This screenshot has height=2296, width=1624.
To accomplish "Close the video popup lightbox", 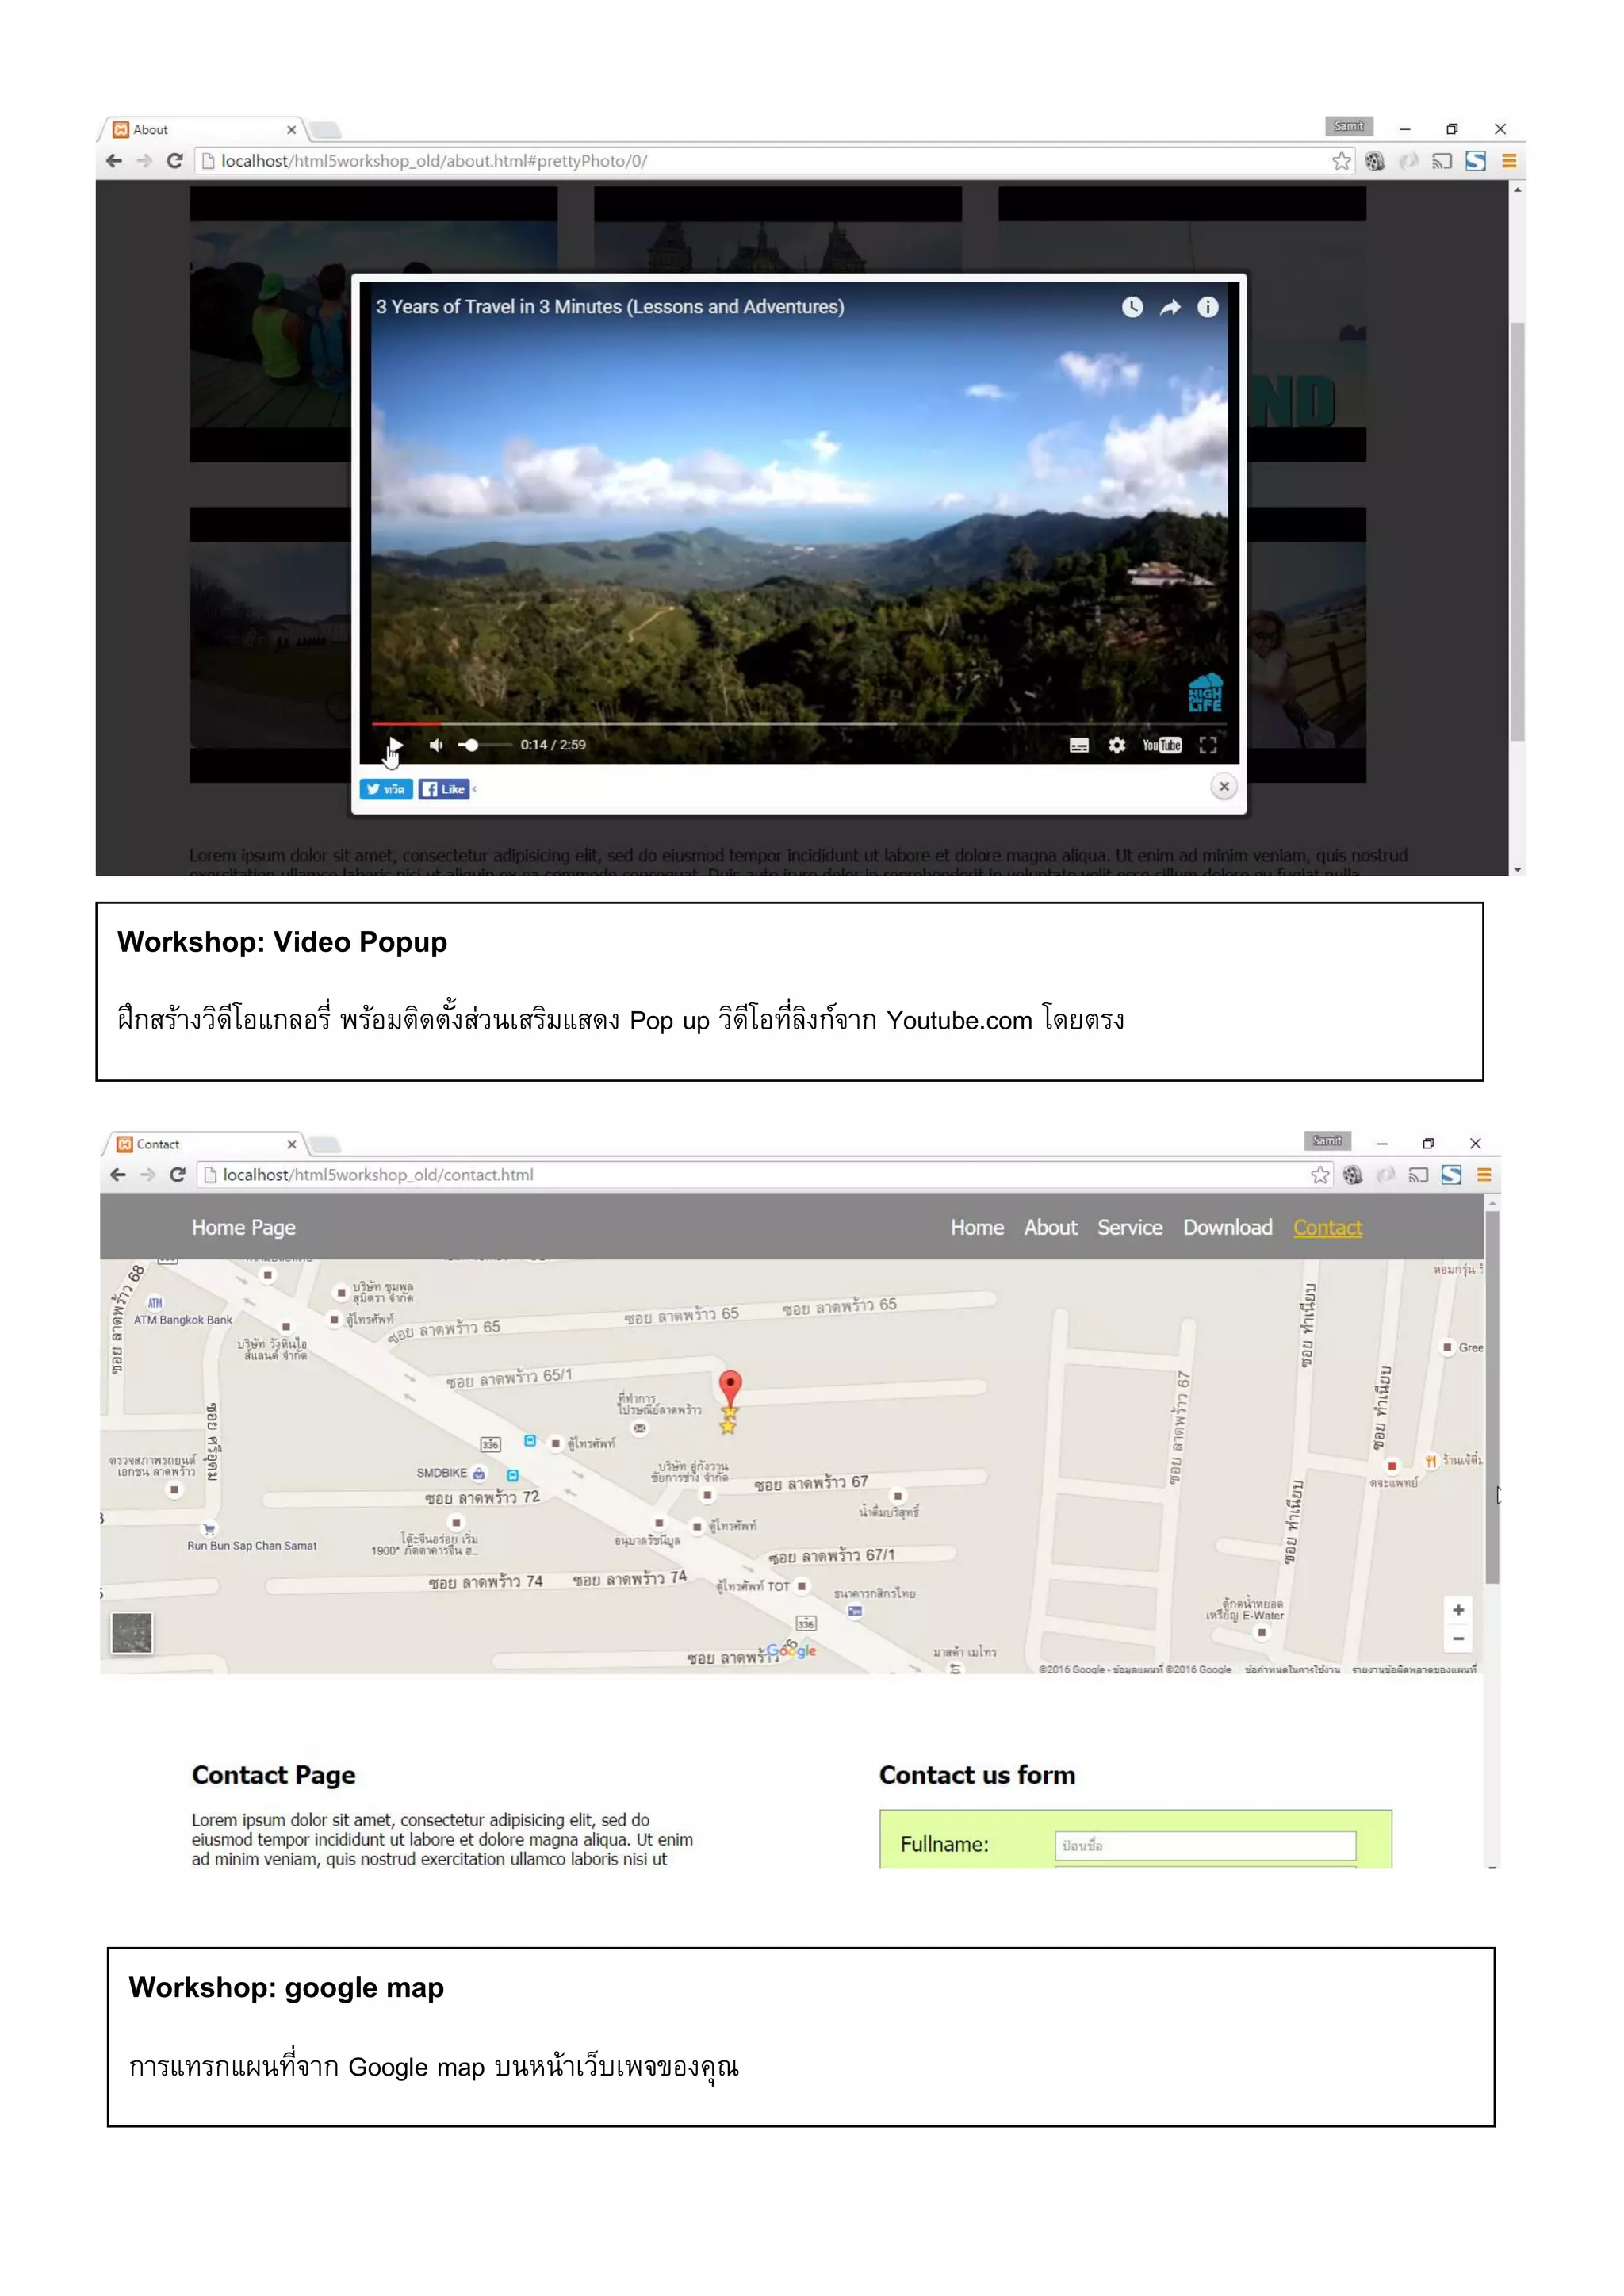I will pyautogui.click(x=1224, y=787).
